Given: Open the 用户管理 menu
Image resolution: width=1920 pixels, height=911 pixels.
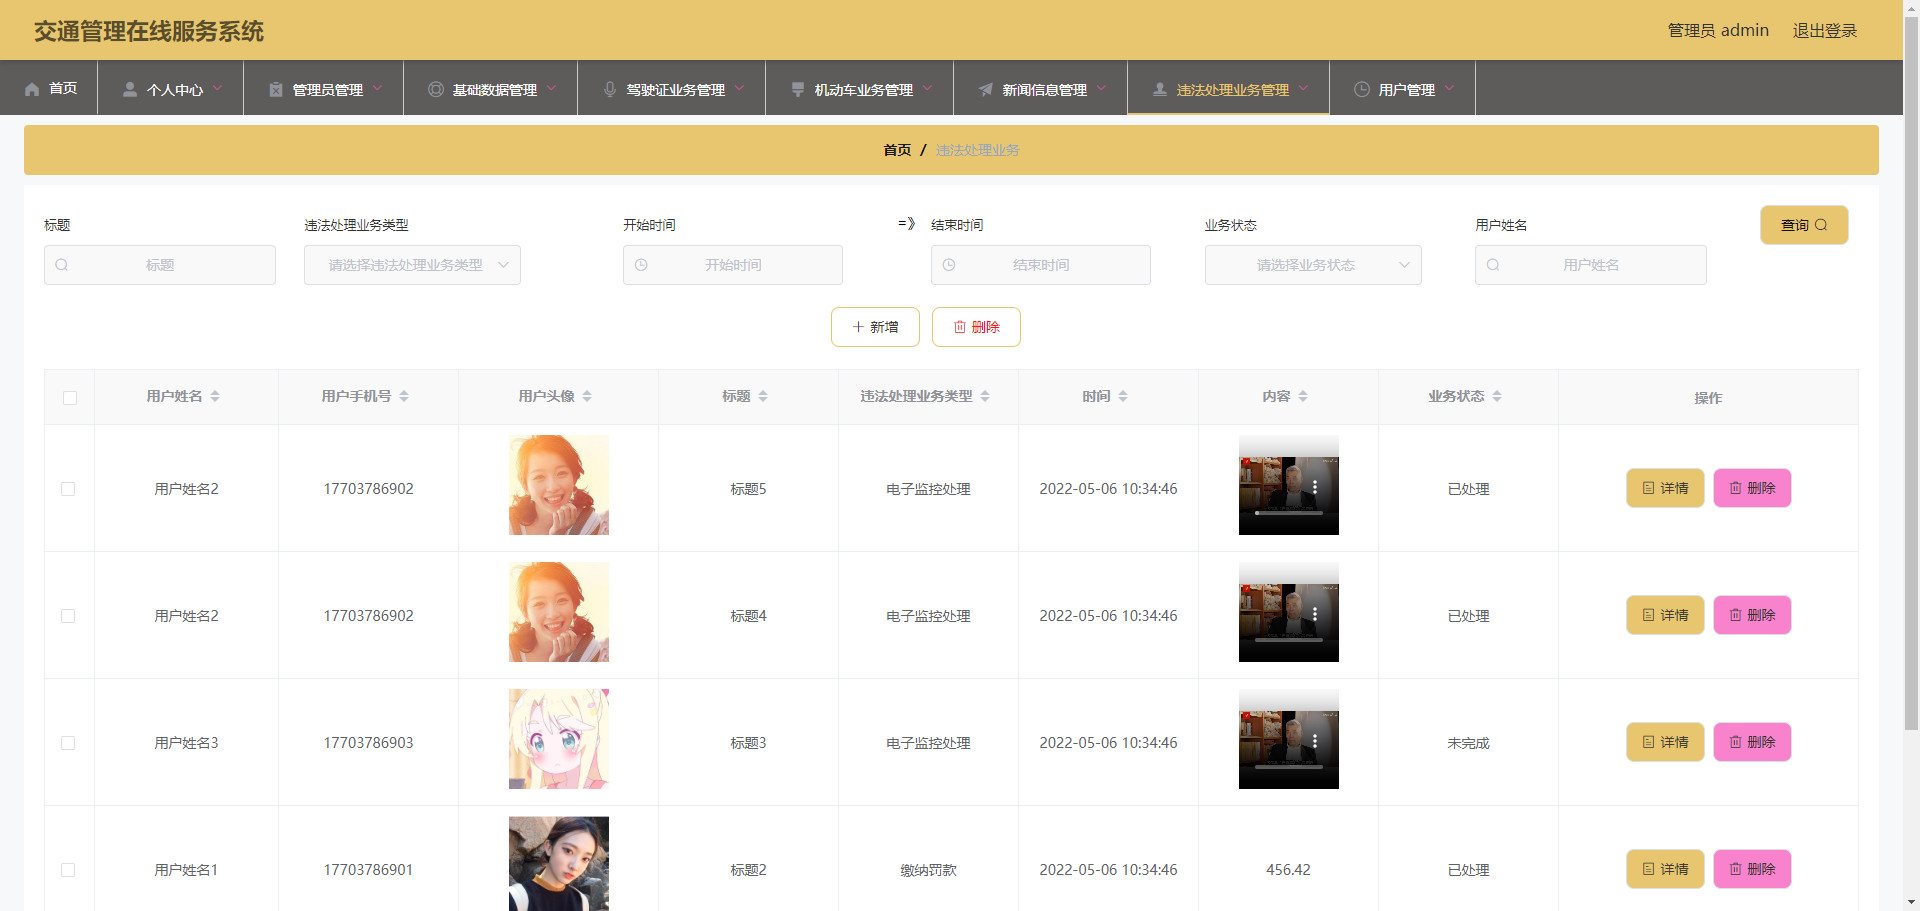Looking at the screenshot, I should point(1403,88).
